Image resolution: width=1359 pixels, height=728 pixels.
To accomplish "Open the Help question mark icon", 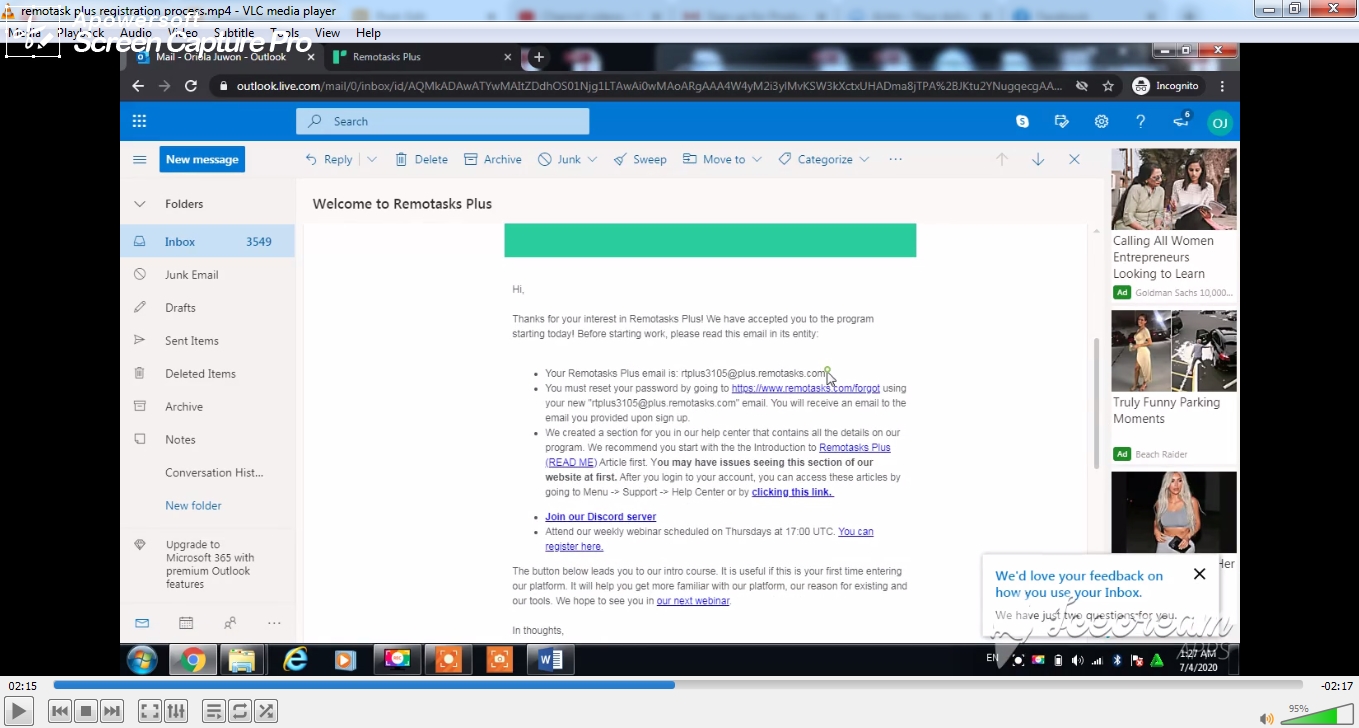I will 1140,121.
